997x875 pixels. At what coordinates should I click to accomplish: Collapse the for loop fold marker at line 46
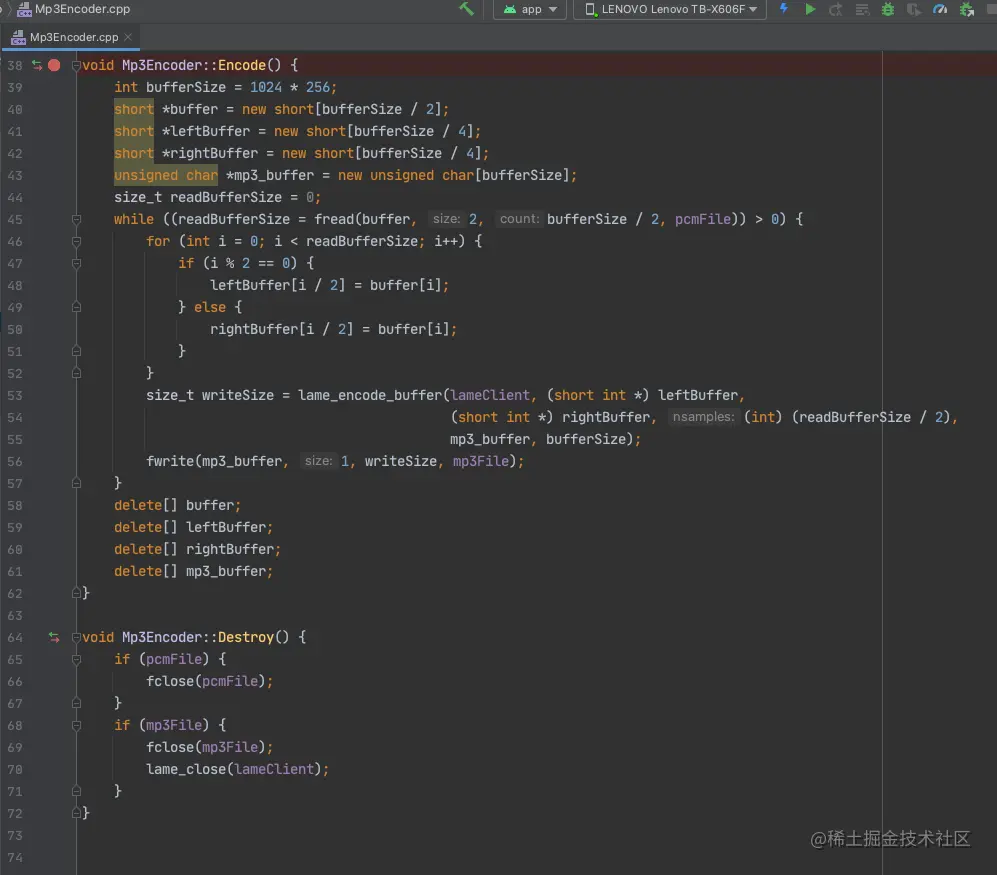(76, 241)
